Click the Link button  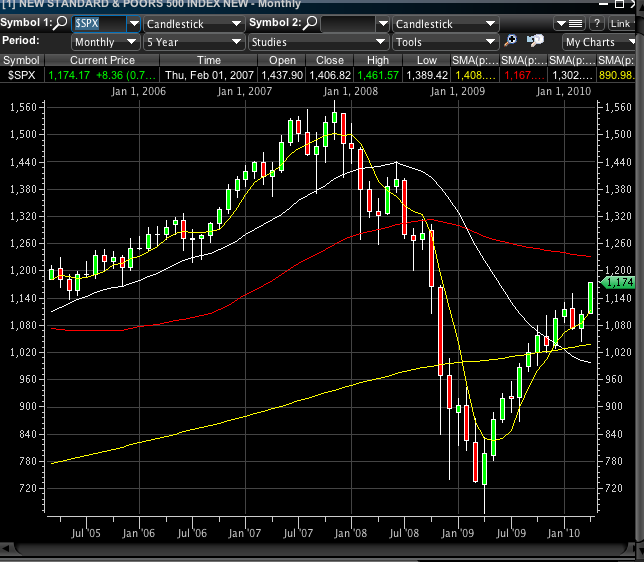coord(620,23)
